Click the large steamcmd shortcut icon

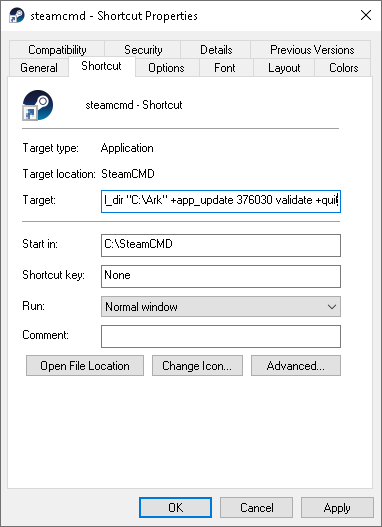click(38, 105)
